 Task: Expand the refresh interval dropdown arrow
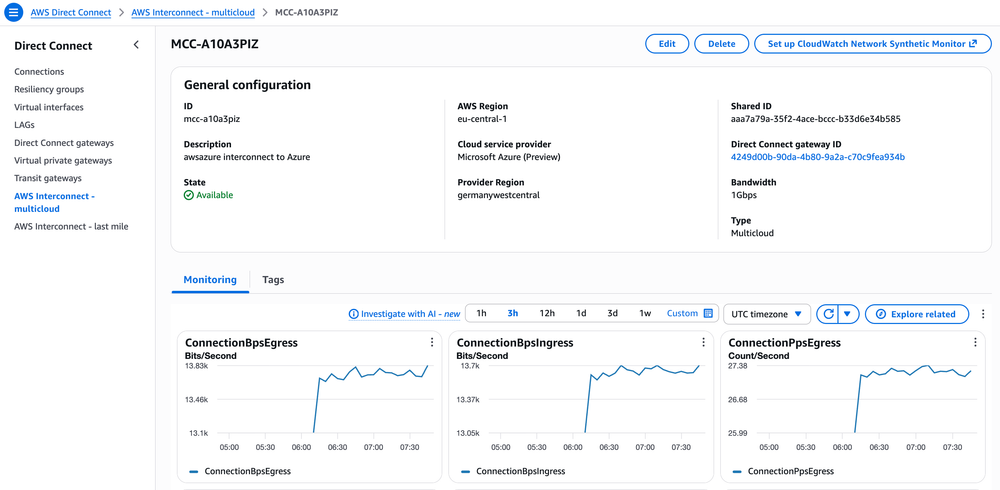(848, 314)
